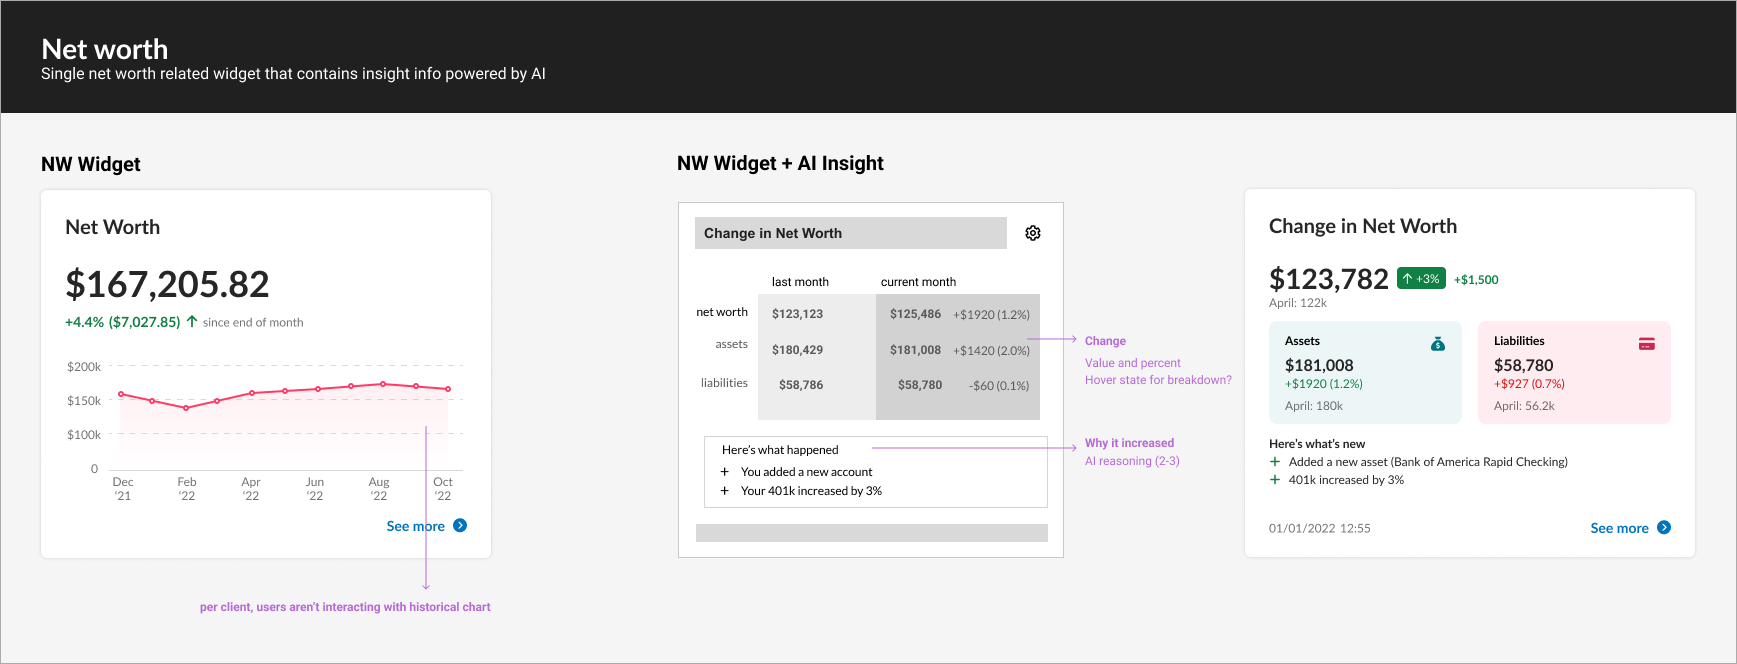Click the green up arrow next to +4.4%
Screen dimensions: 1737x664
(192, 322)
